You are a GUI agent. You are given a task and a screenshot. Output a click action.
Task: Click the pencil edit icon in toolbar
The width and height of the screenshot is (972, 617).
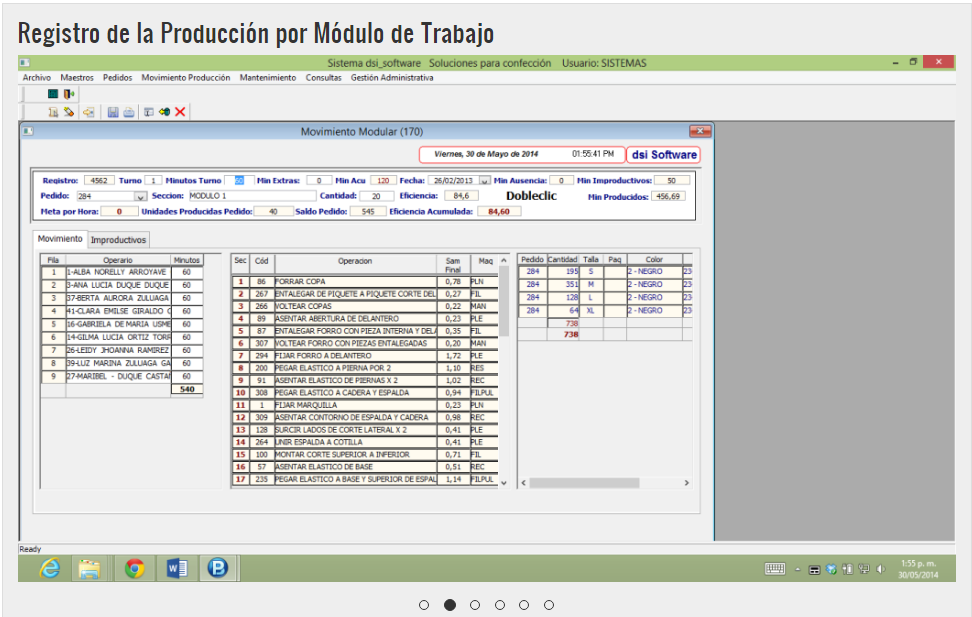(x=69, y=112)
